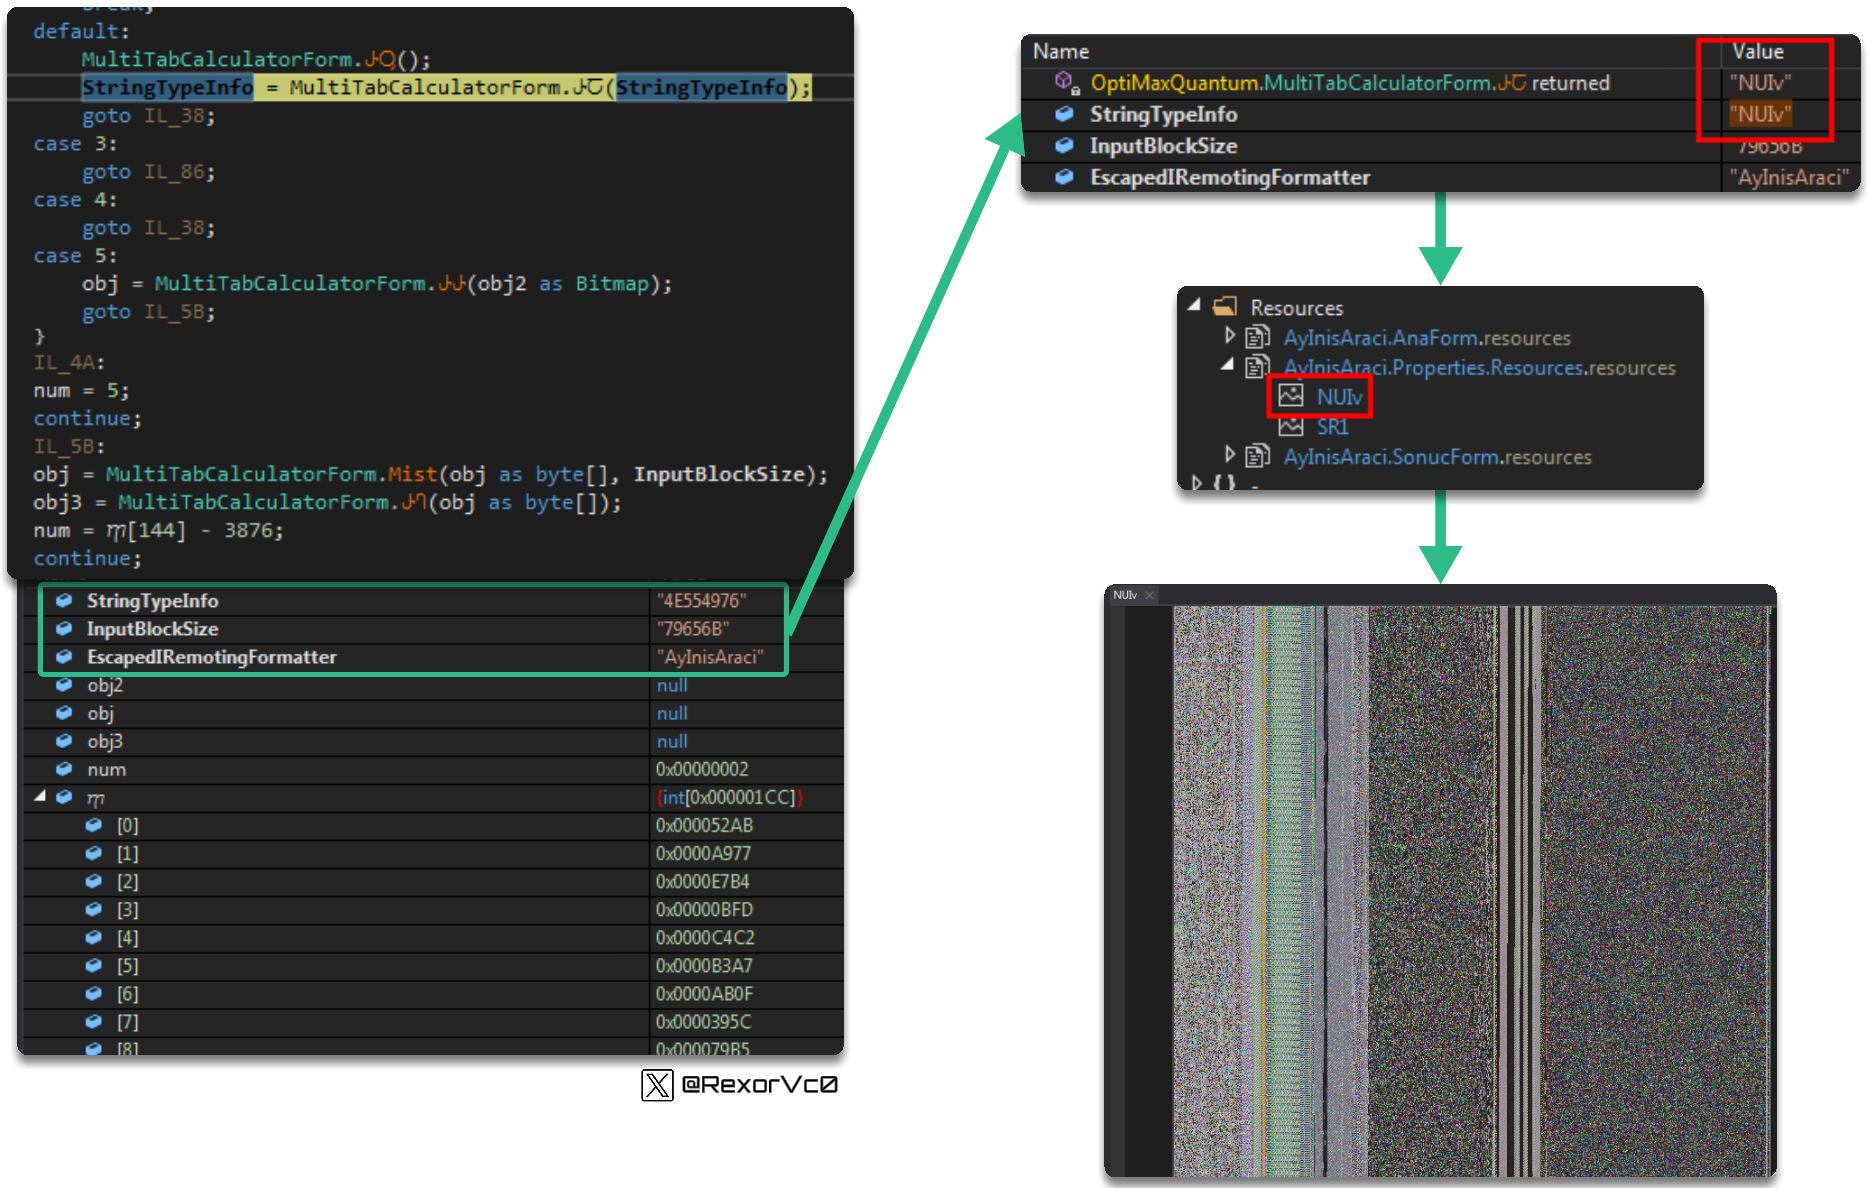Click the NUIv noise bitmap preview image

(x=1471, y=890)
